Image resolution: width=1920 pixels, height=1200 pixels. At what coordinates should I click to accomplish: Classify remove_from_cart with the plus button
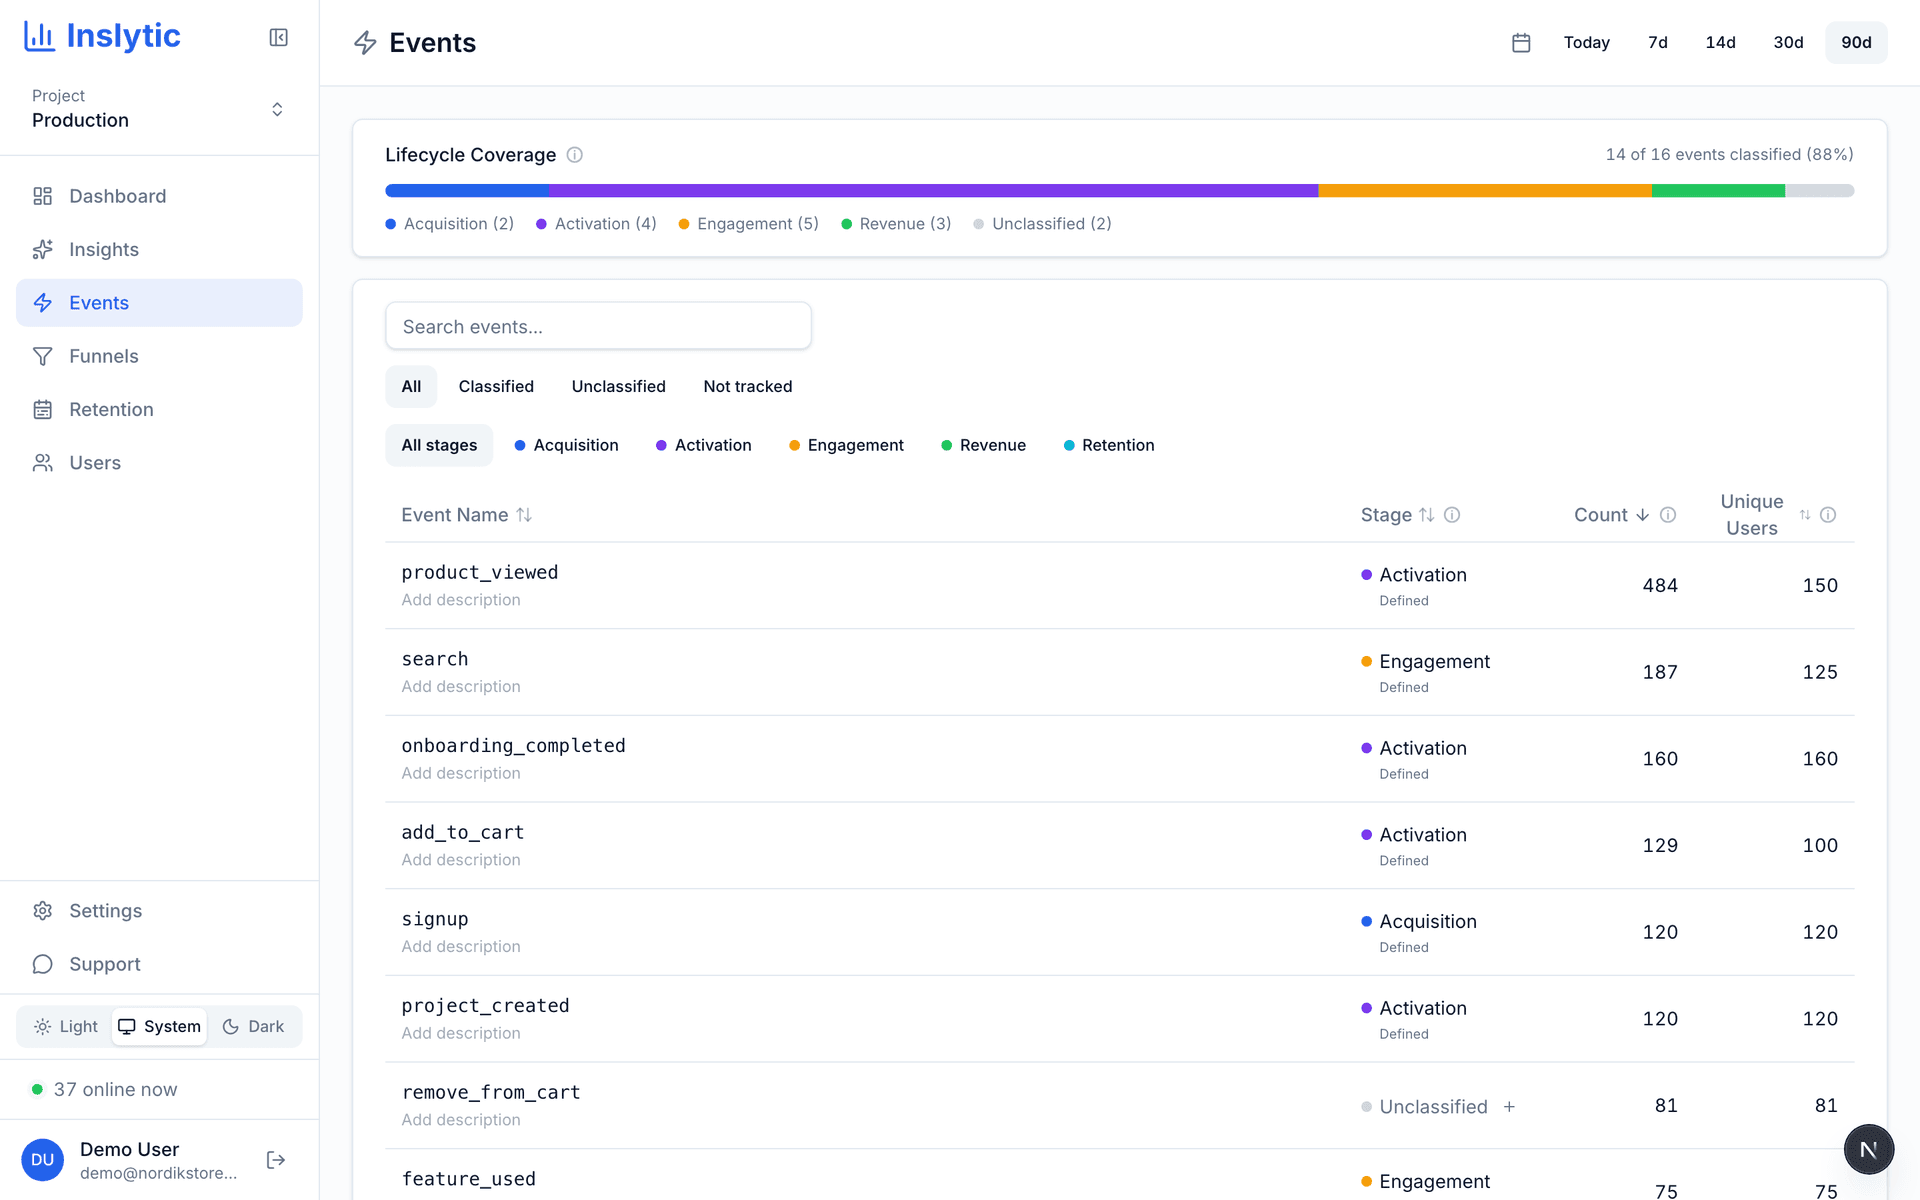pyautogui.click(x=1510, y=1106)
